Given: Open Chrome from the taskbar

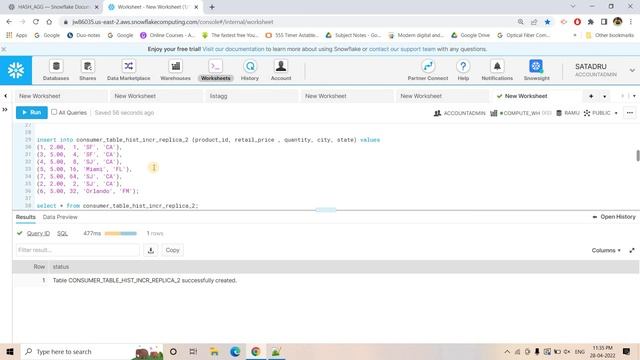Looking at the screenshot, I should click(x=256, y=351).
